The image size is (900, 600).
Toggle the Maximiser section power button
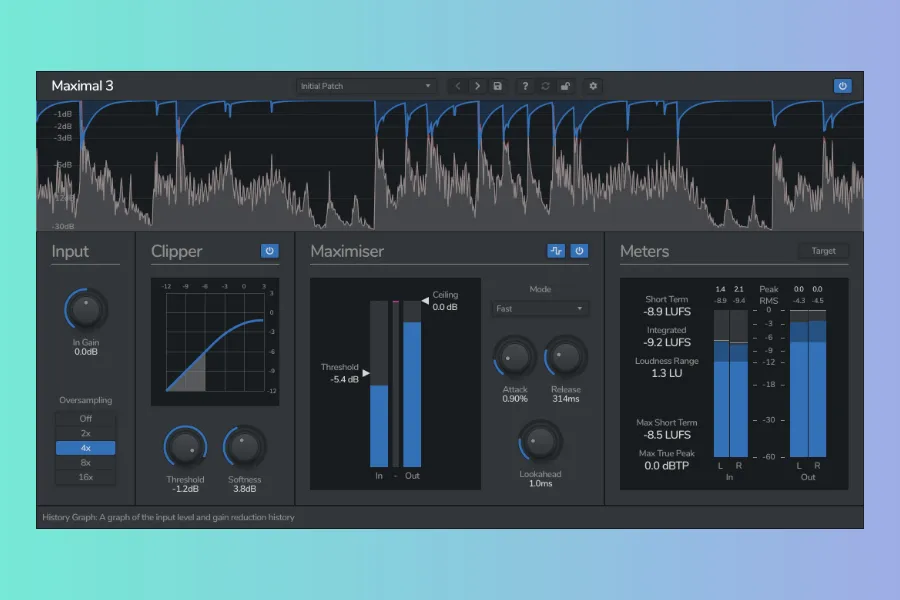579,251
